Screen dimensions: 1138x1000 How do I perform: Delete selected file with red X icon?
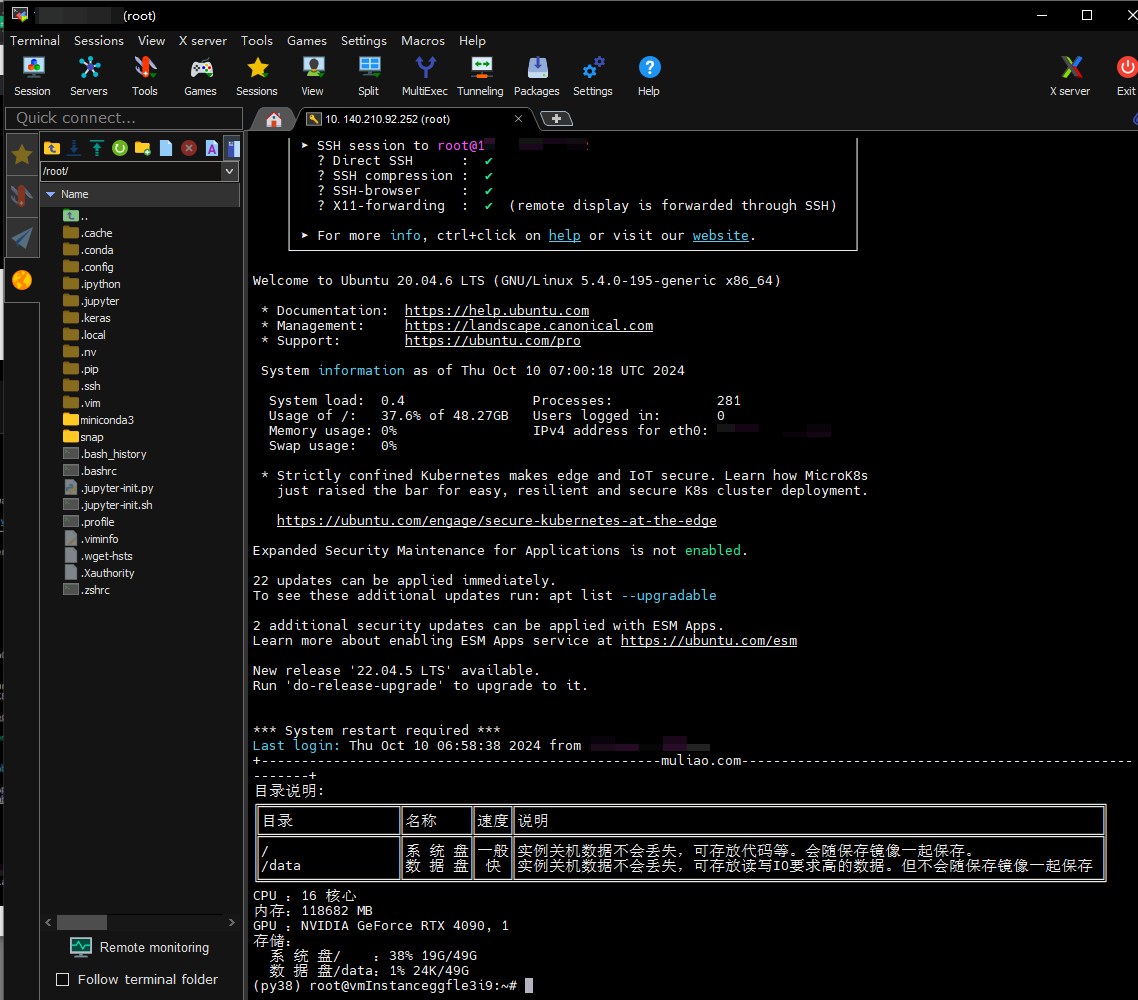(189, 148)
